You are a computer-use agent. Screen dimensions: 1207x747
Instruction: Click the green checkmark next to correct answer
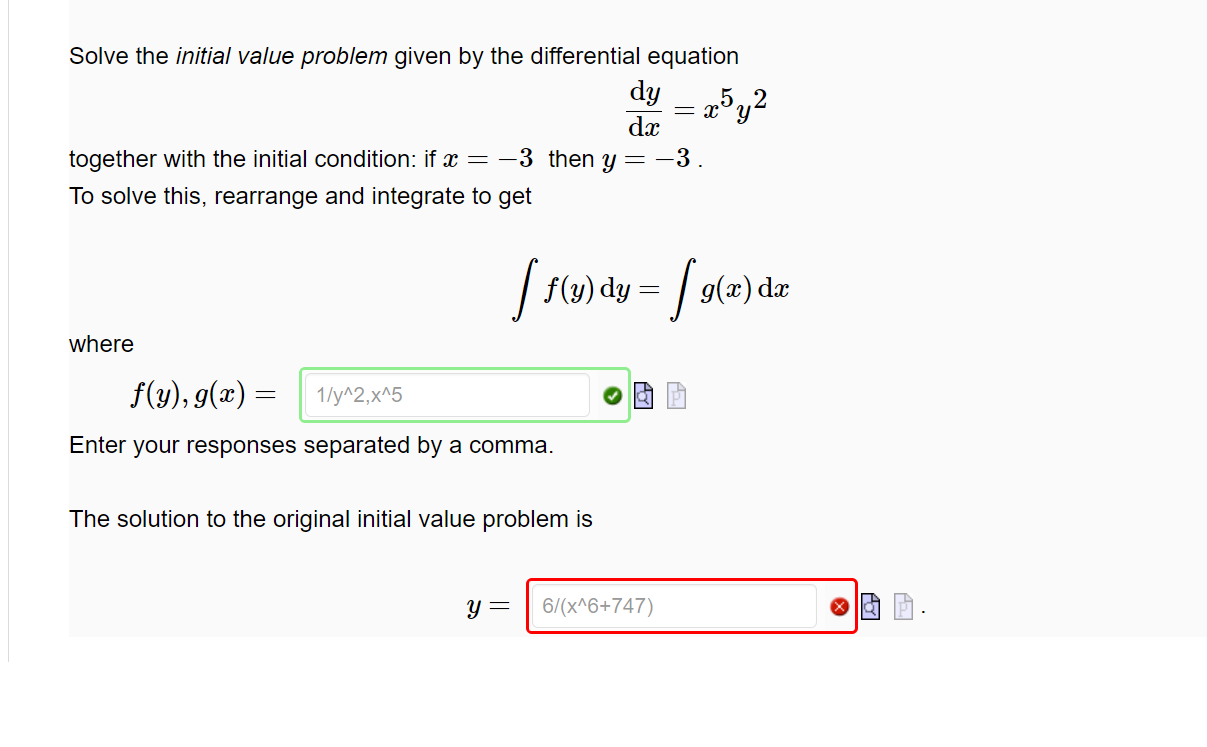click(x=611, y=395)
